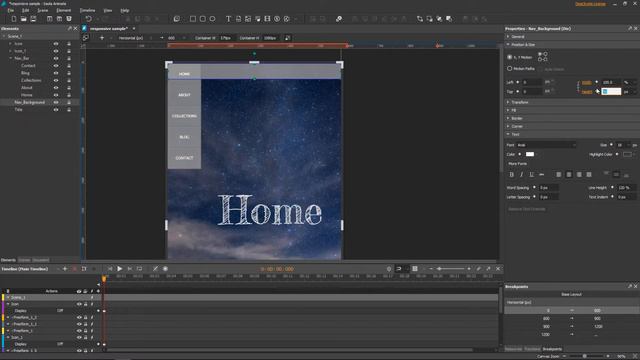Click the timeline easing wand icon

[156, 269]
